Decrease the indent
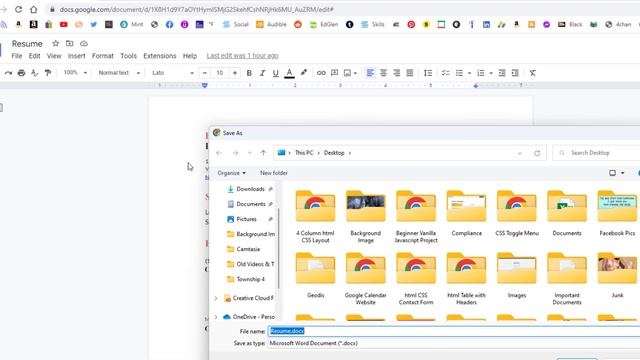 (502, 73)
